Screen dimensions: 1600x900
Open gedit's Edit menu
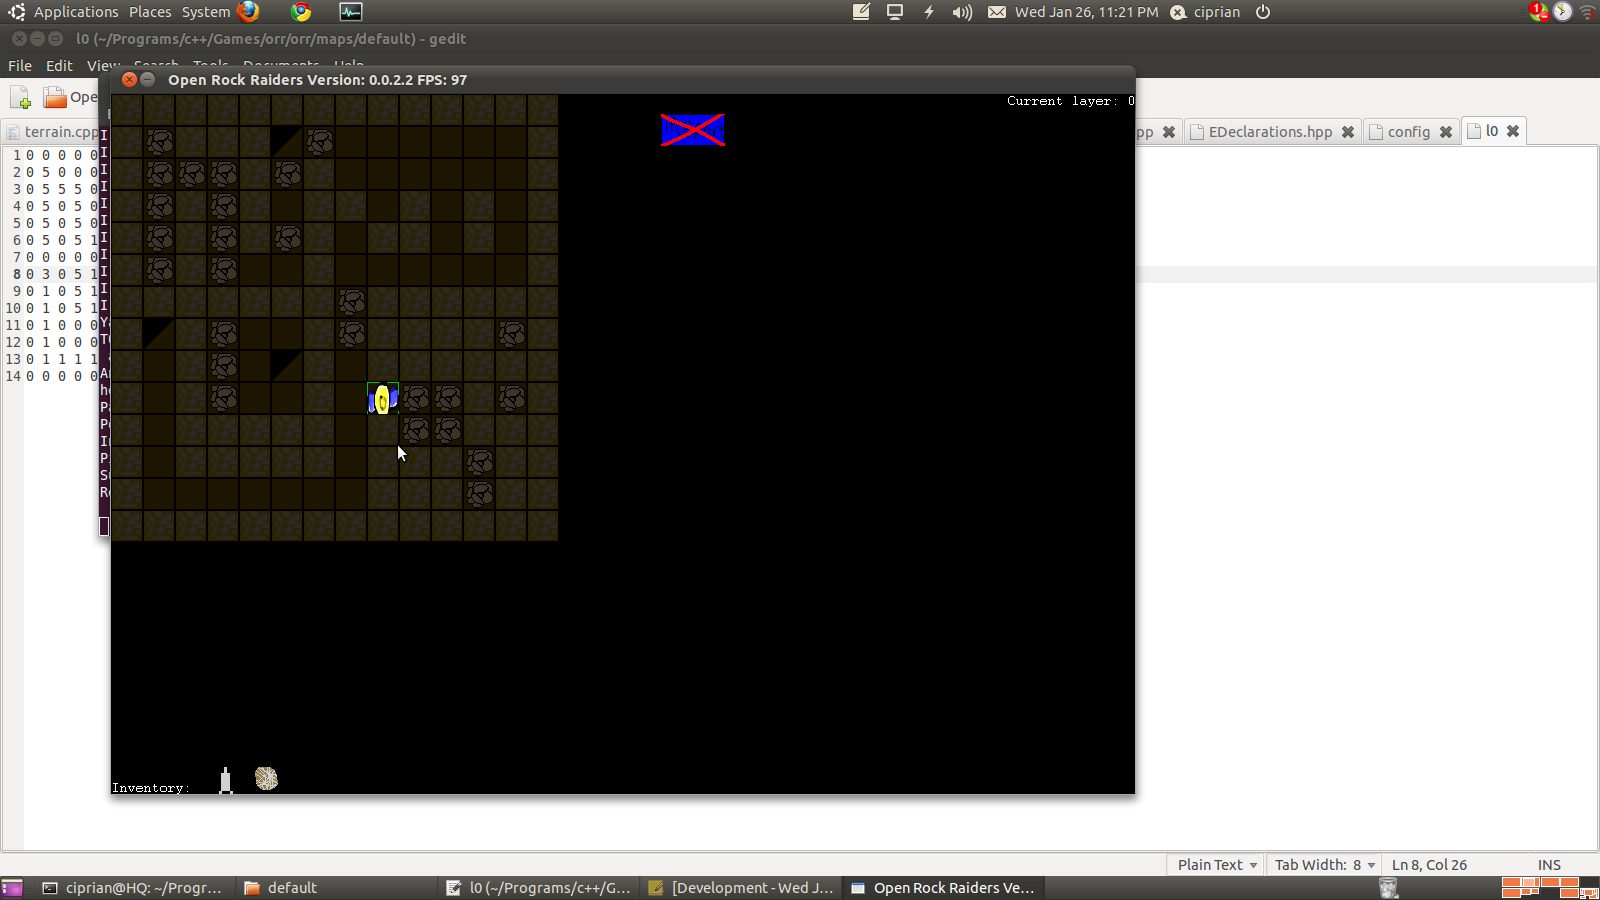coord(59,66)
